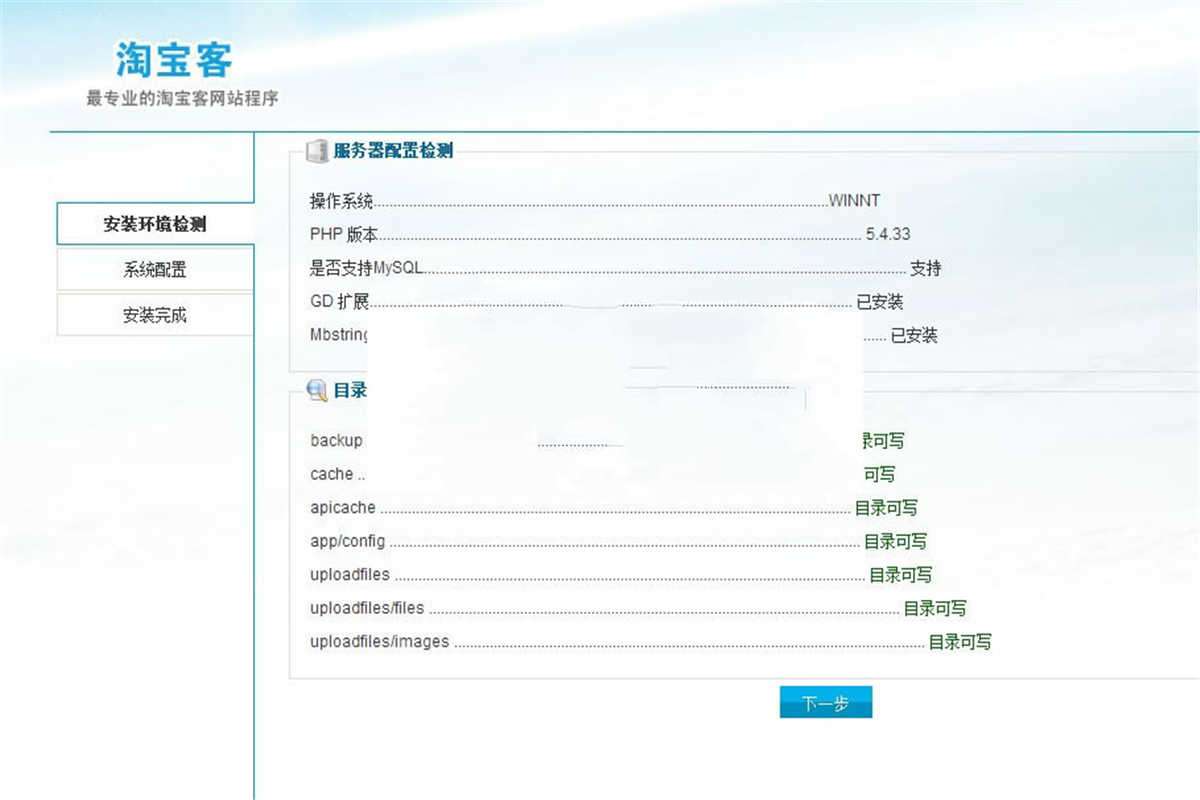Viewport: 1200px width, 800px height.
Task: Click the magnifier icon beside 目录 heading
Action: pyautogui.click(x=317, y=390)
